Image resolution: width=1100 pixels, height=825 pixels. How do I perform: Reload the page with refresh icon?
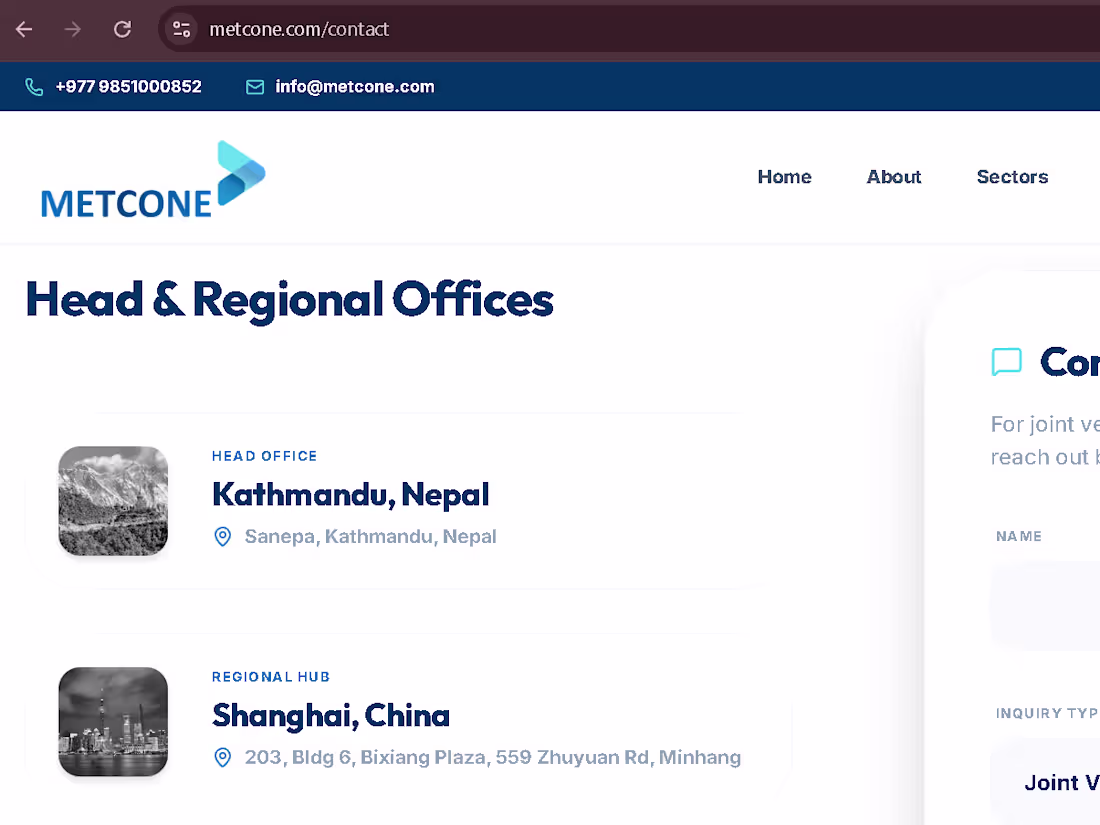point(123,29)
